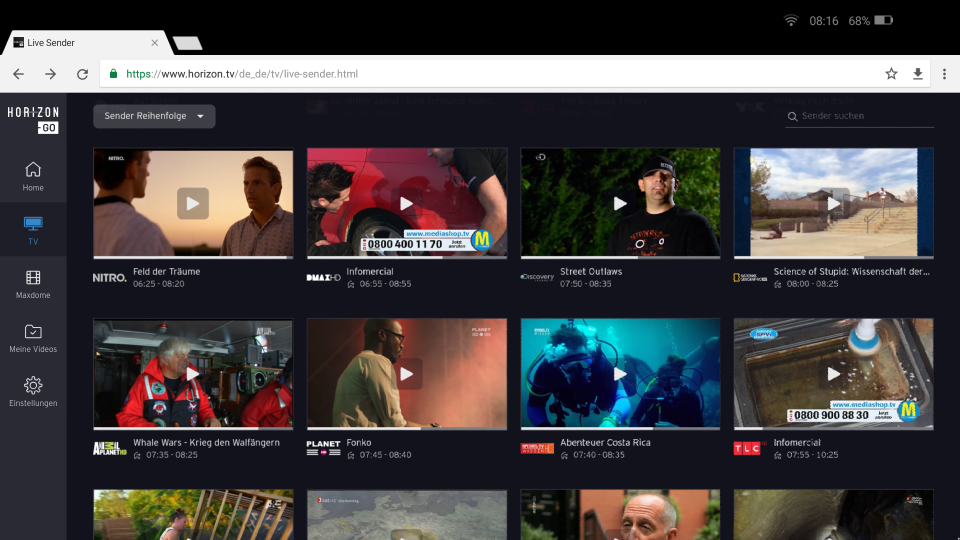This screenshot has height=540, width=960.
Task: Open Science of Stupid title link
Action: tap(851, 271)
